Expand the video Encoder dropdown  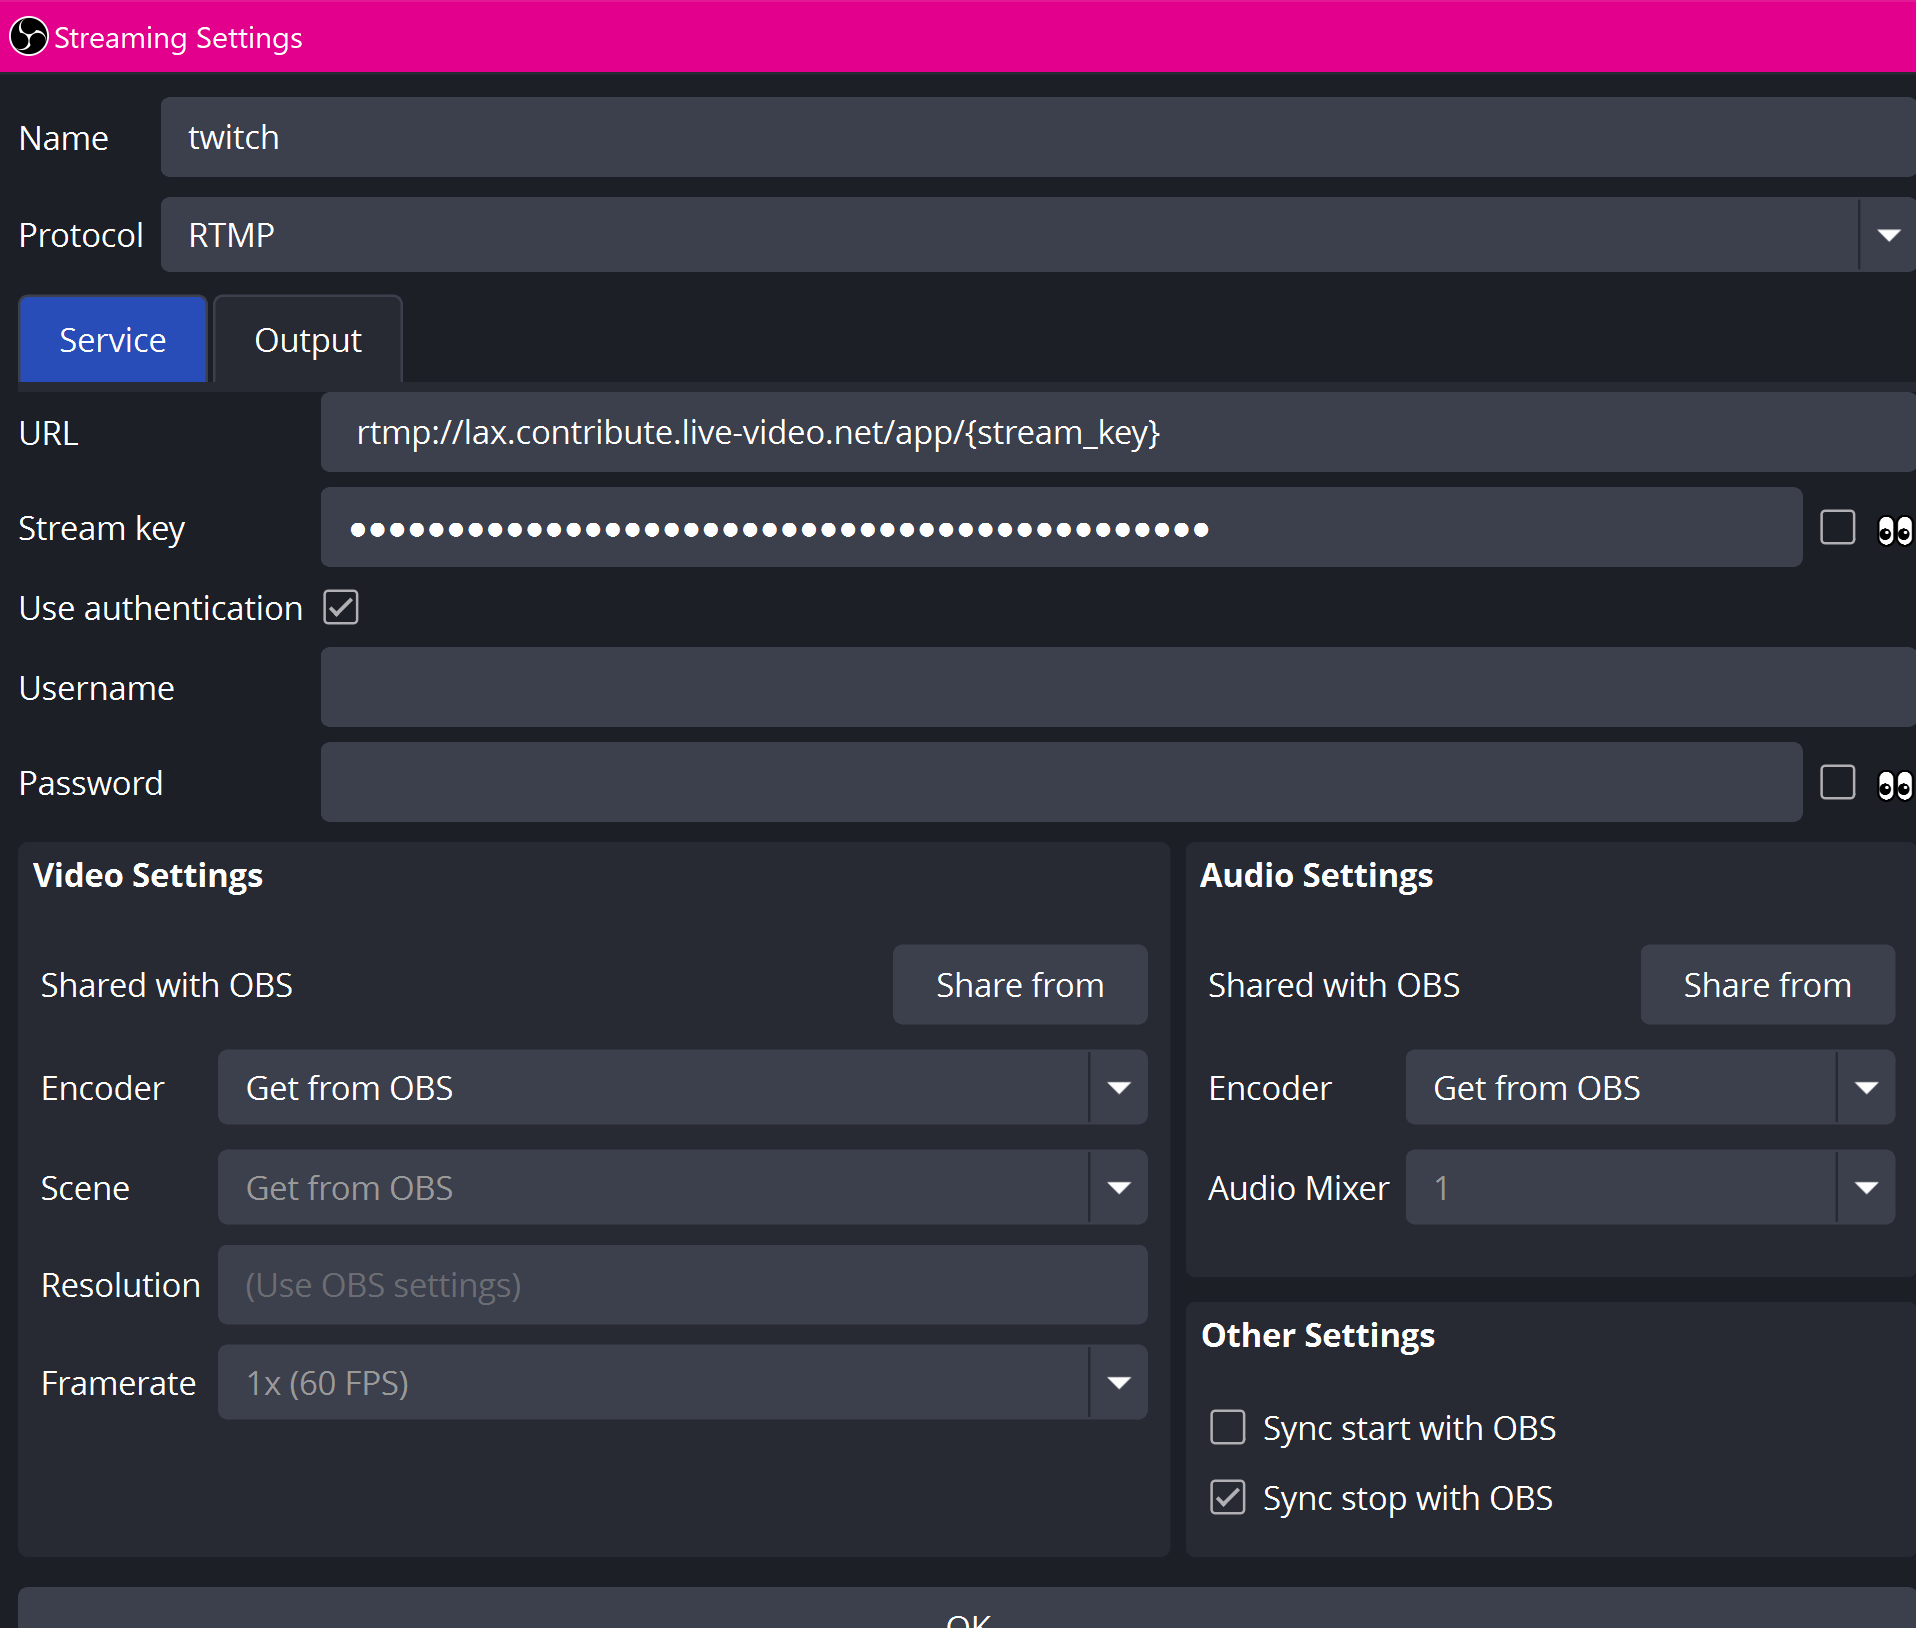pyautogui.click(x=683, y=1087)
